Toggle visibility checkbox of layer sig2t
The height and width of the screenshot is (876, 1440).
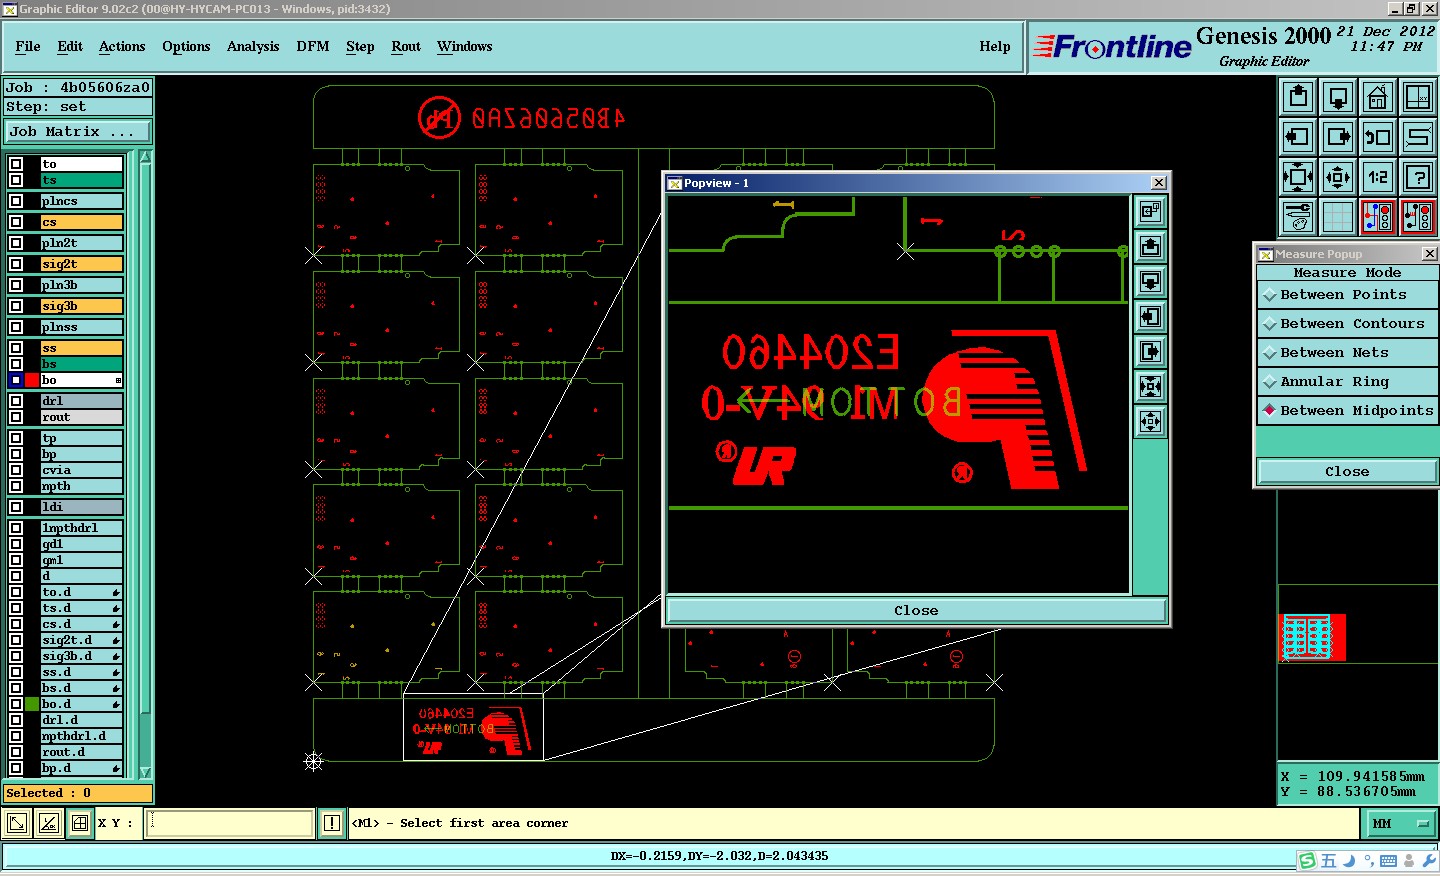pos(16,264)
